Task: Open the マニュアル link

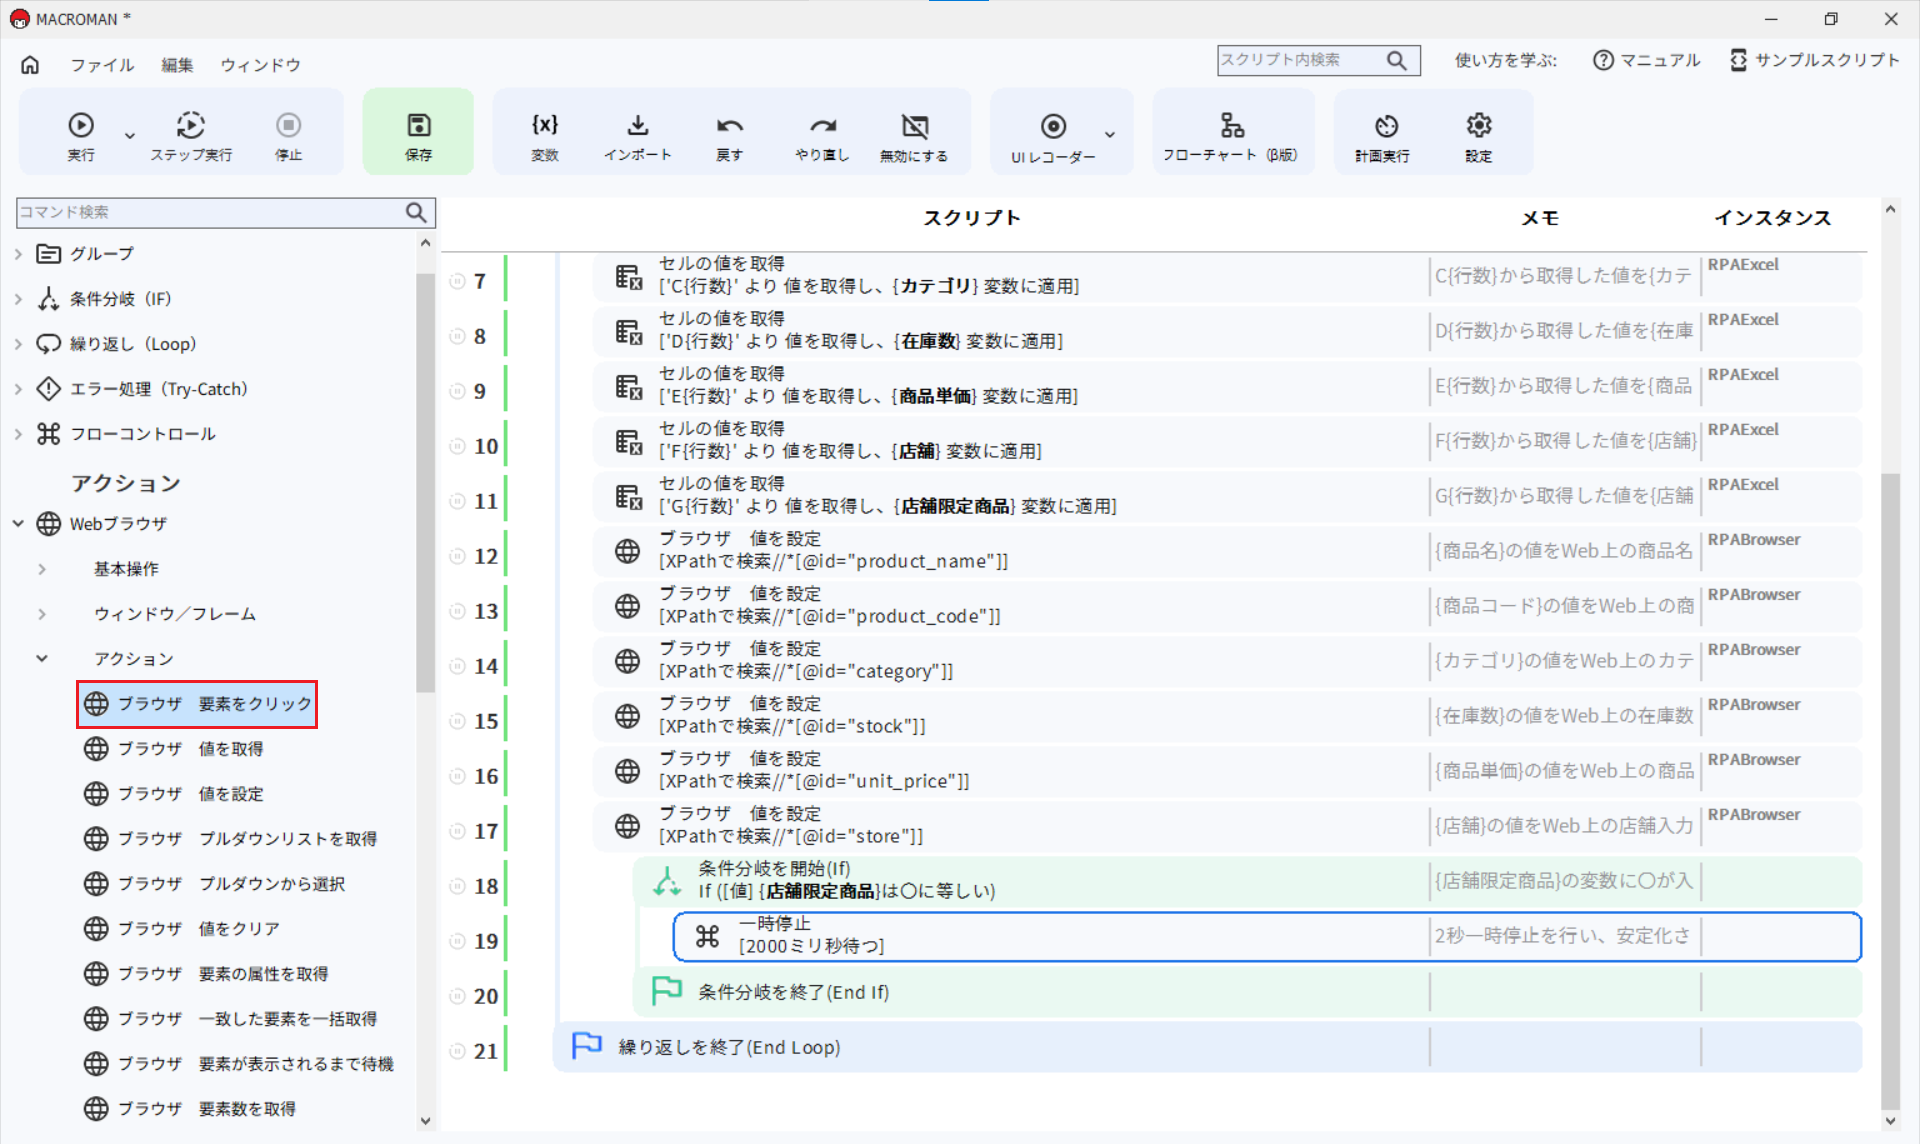Action: 1646,60
